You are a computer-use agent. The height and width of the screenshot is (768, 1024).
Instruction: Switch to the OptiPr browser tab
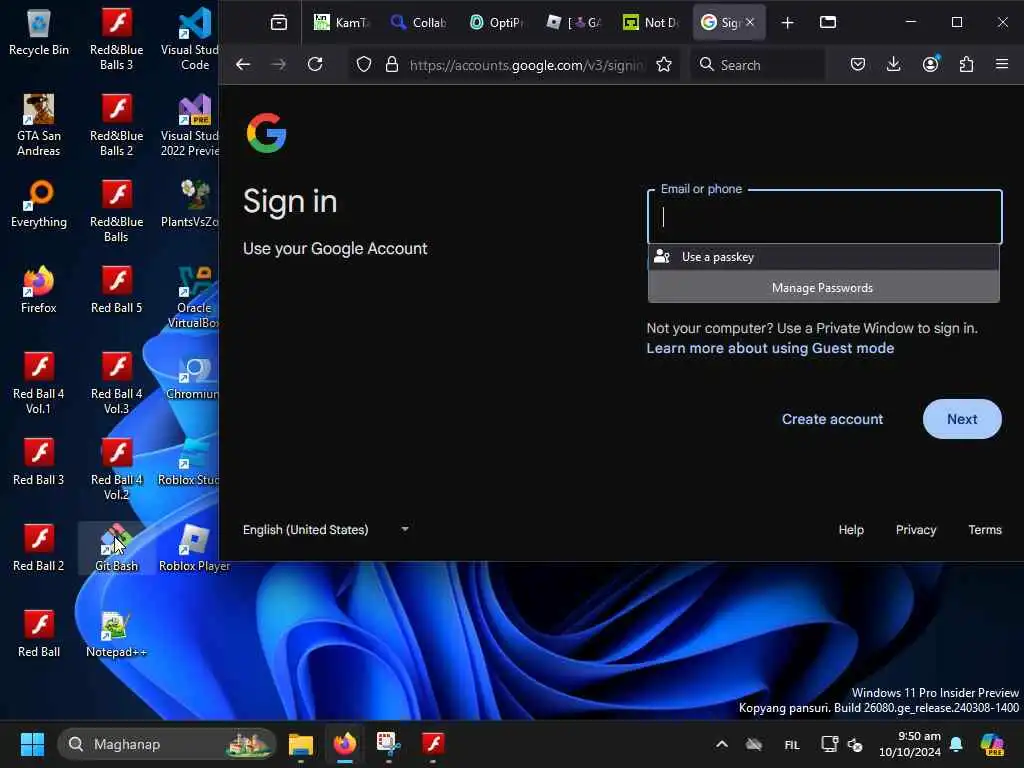coord(496,23)
